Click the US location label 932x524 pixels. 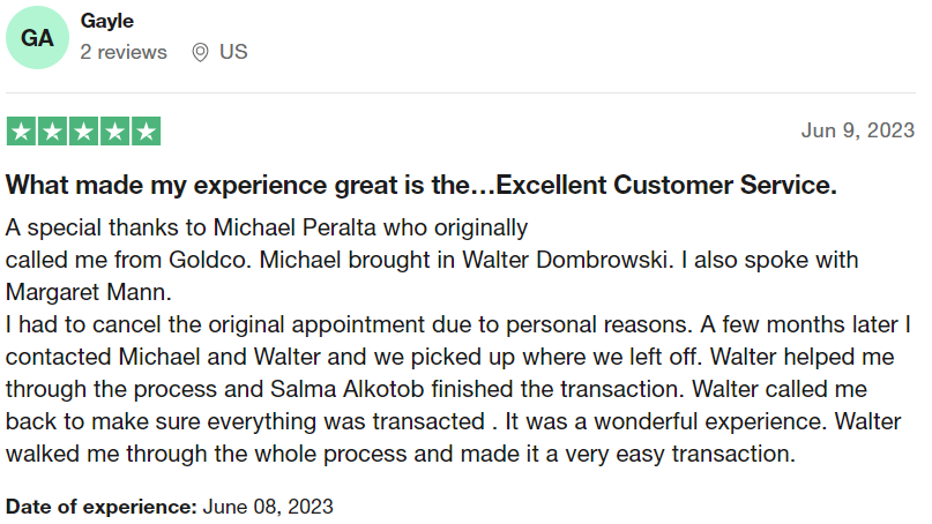point(233,52)
